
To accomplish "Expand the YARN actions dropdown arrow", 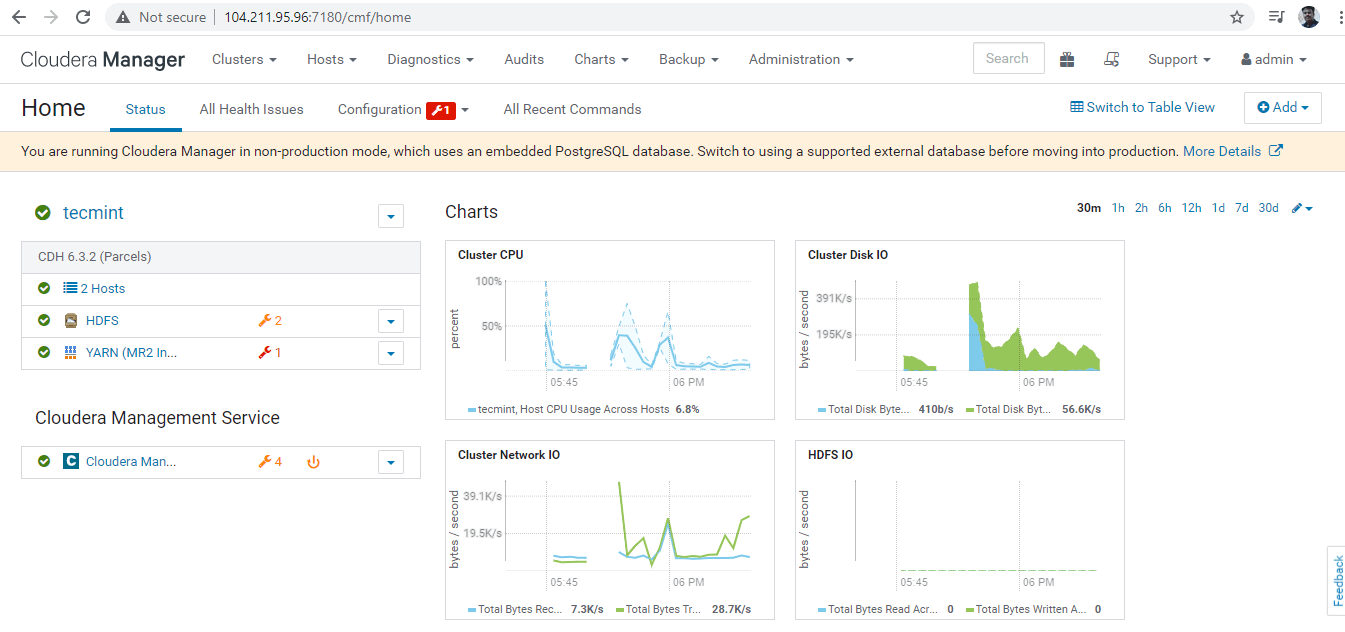I will click(391, 353).
